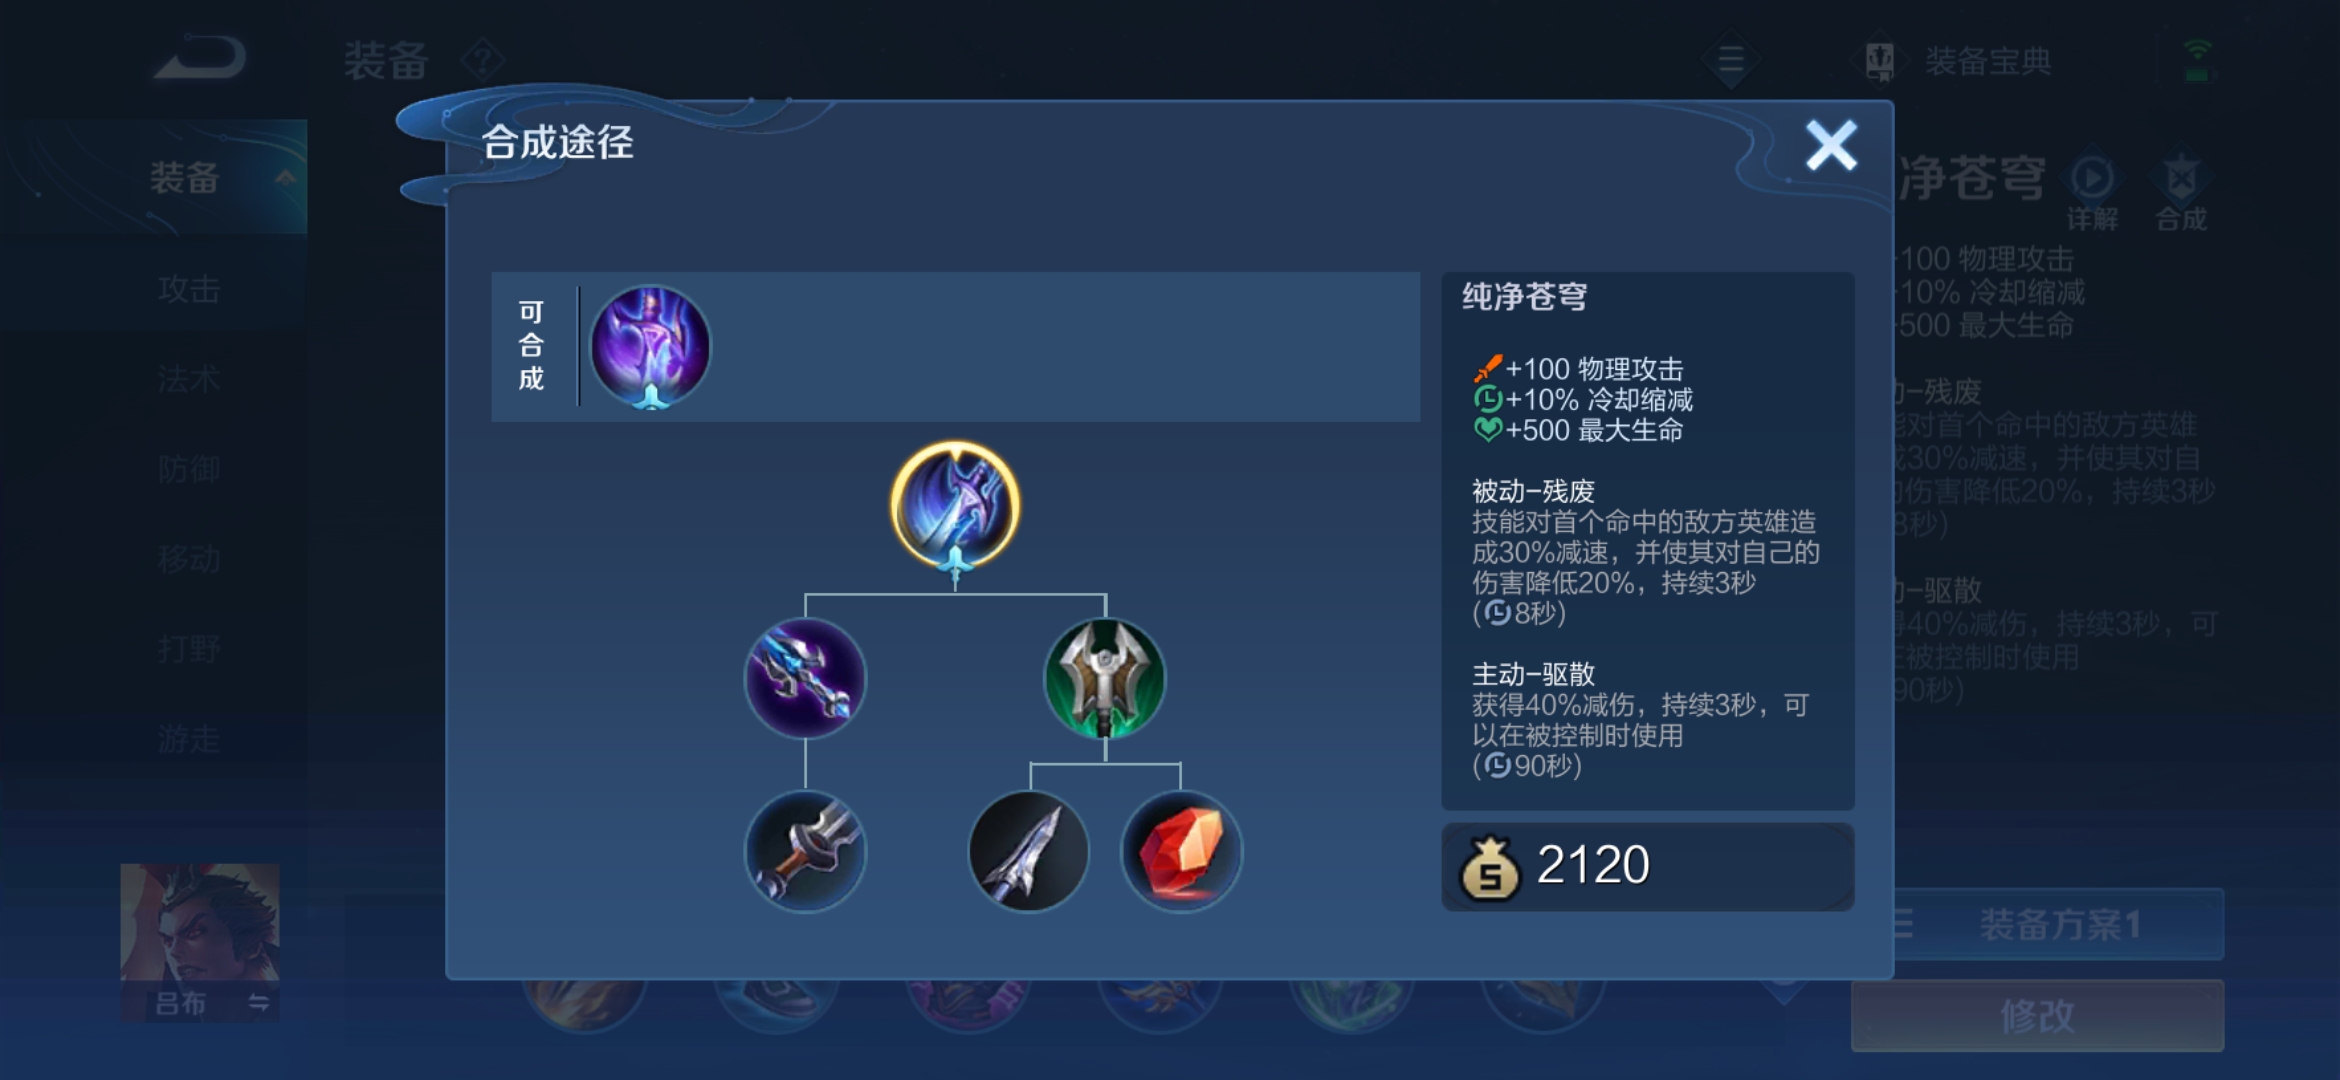Open the 装备方案1 build selector
Image resolution: width=2340 pixels, height=1080 pixels.
pos(2058,924)
